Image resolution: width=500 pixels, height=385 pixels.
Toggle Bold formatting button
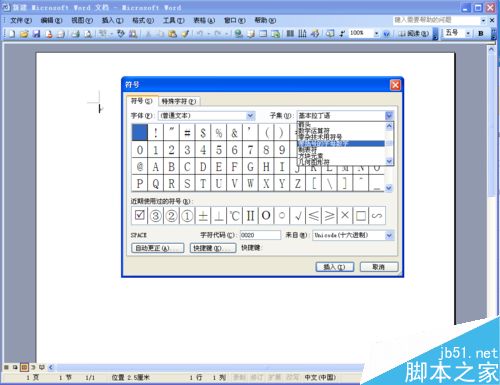[481, 33]
